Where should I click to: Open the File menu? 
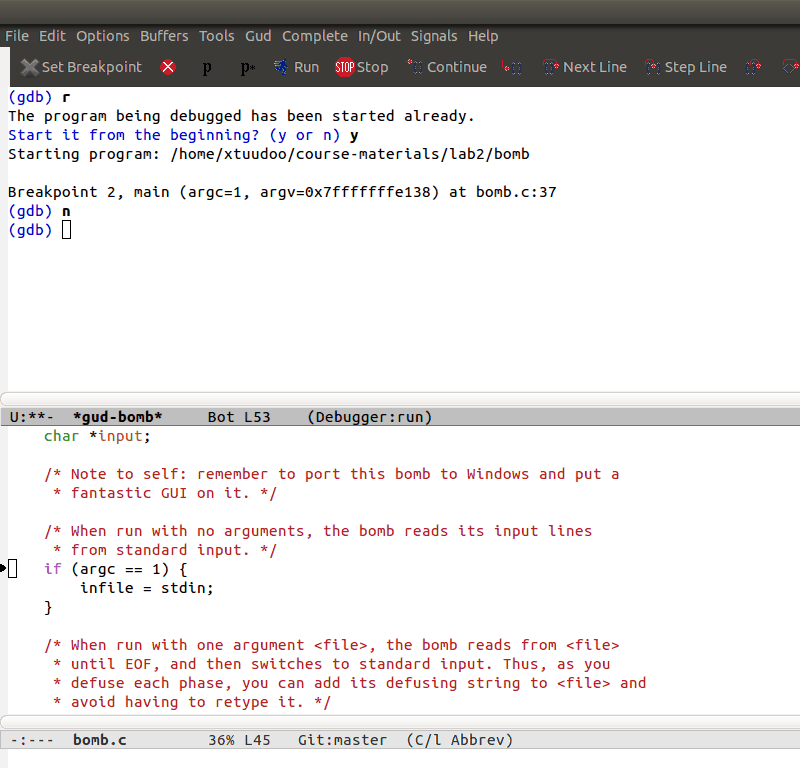[x=17, y=36]
